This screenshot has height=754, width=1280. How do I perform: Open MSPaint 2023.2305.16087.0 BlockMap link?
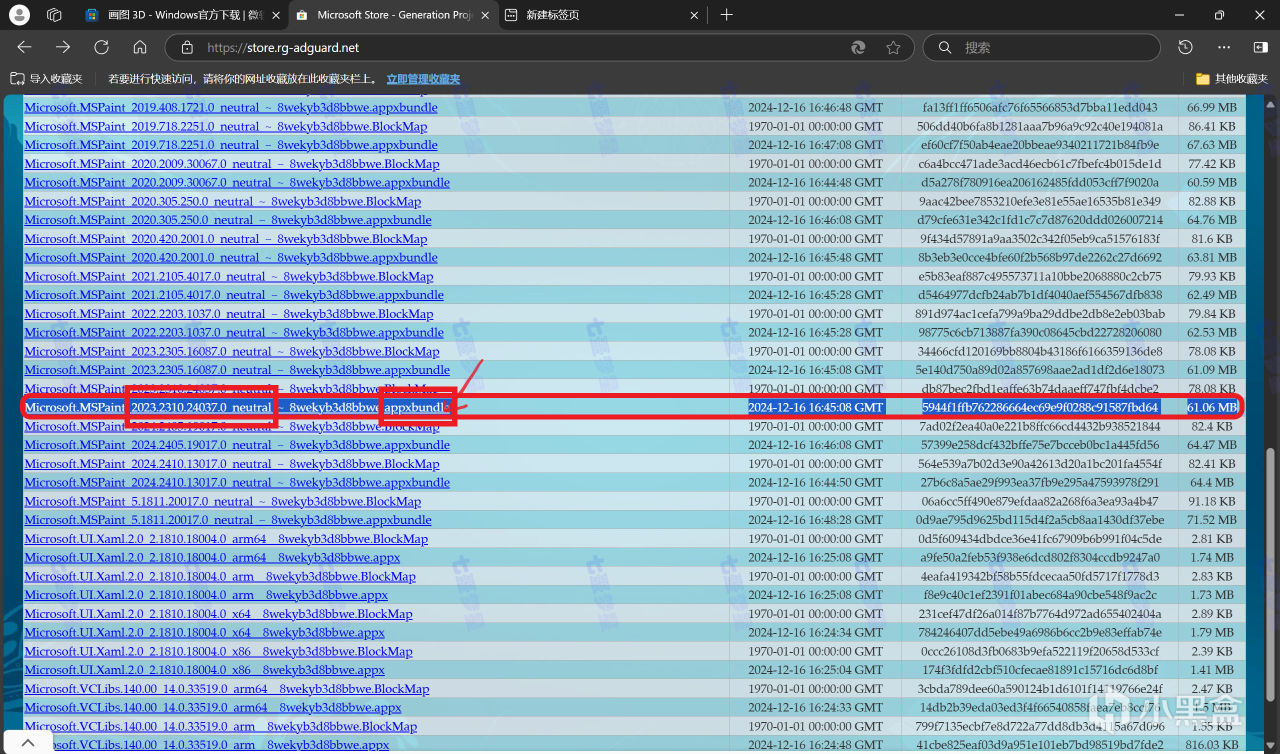pyautogui.click(x=232, y=352)
